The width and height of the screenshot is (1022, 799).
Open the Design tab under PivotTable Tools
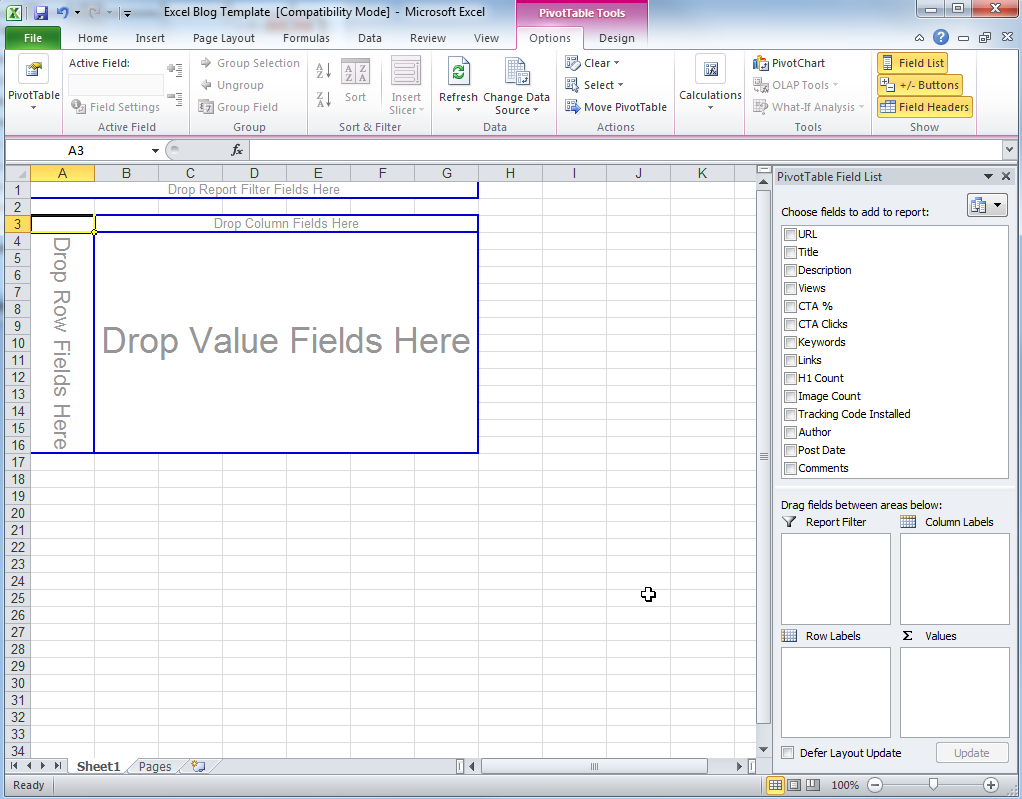(617, 38)
